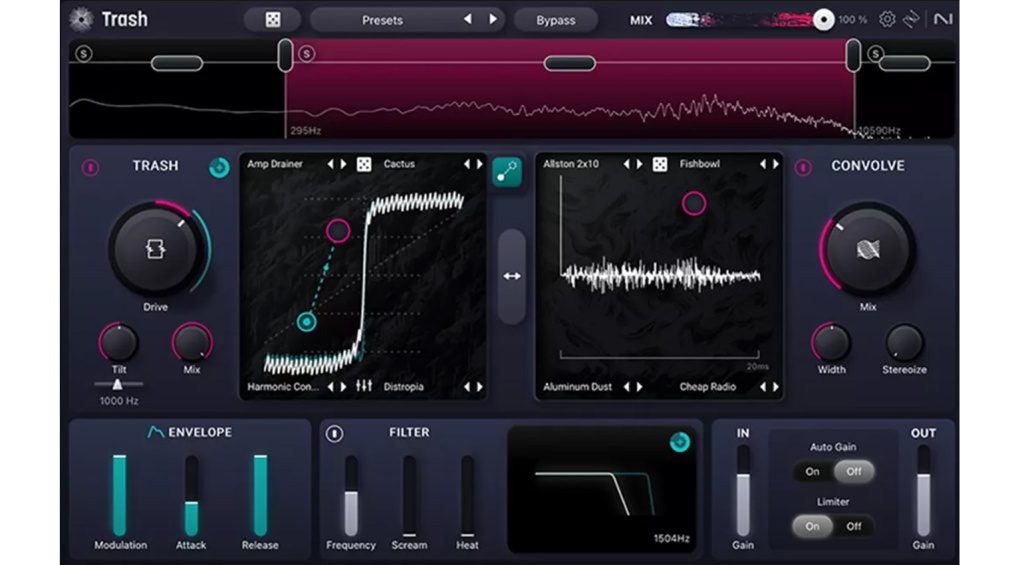This screenshot has height=565, width=1024.
Task: Previous arrow for Amp Drainer
Action: pyautogui.click(x=330, y=164)
